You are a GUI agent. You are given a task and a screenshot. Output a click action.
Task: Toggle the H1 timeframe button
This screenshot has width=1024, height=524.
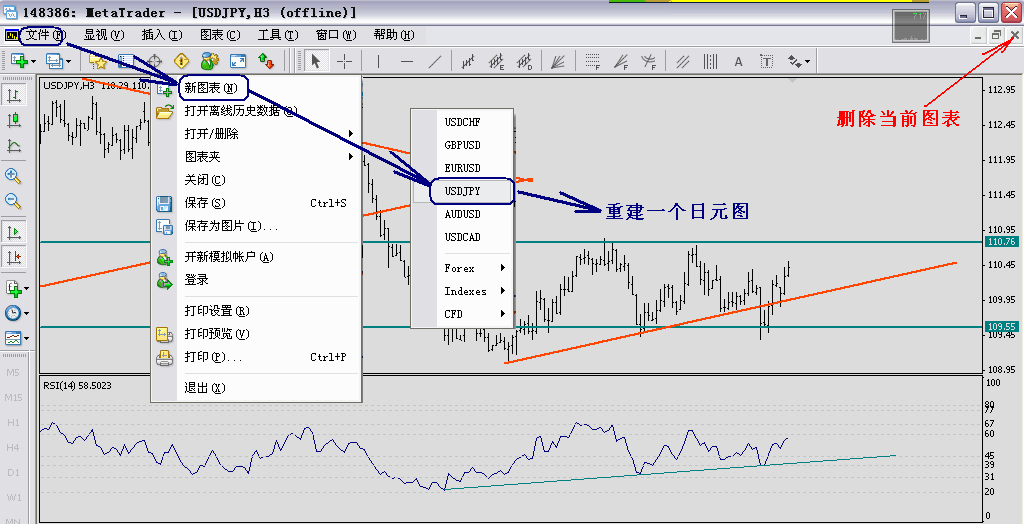14,423
